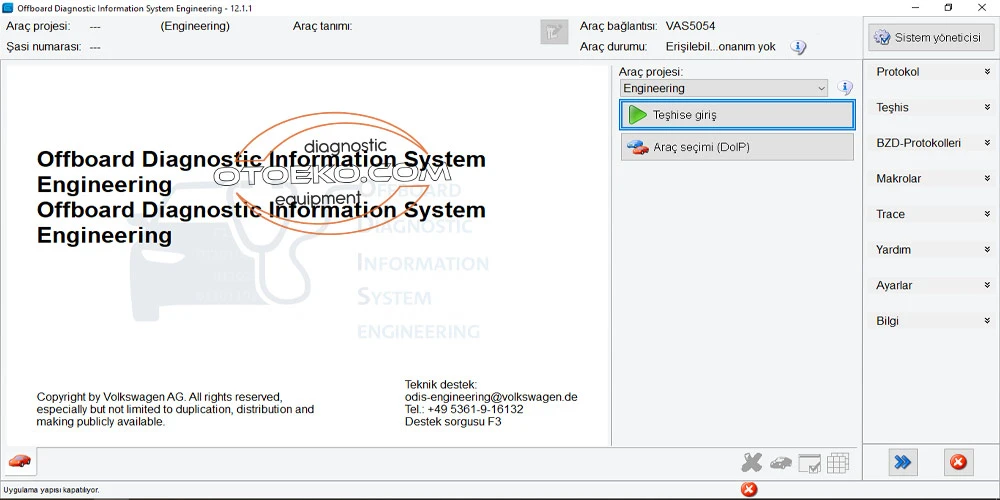Click the red X exit button in side panel
Image resolution: width=1000 pixels, height=500 pixels.
(x=958, y=462)
